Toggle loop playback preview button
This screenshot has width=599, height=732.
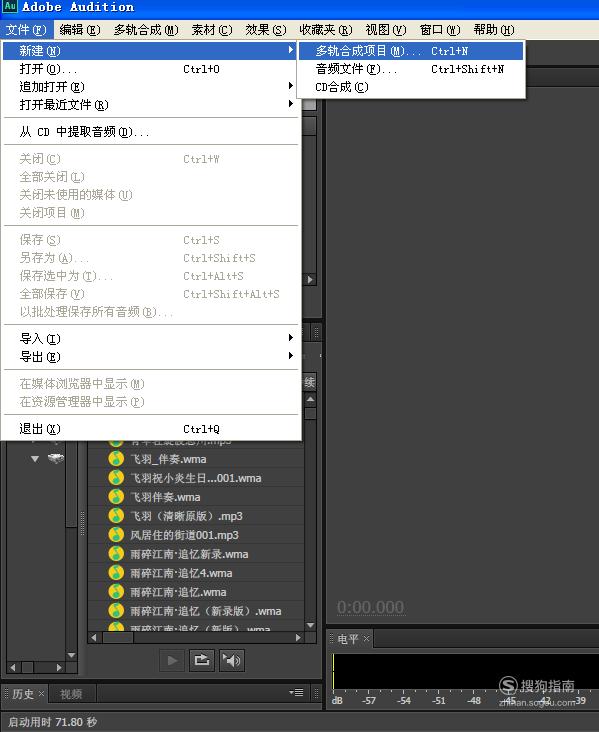click(202, 661)
